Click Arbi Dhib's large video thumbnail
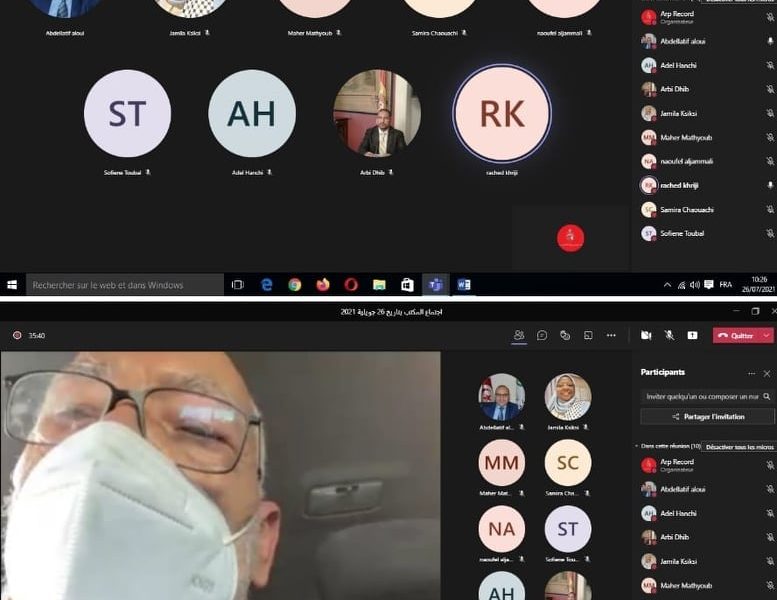 pyautogui.click(x=377, y=113)
